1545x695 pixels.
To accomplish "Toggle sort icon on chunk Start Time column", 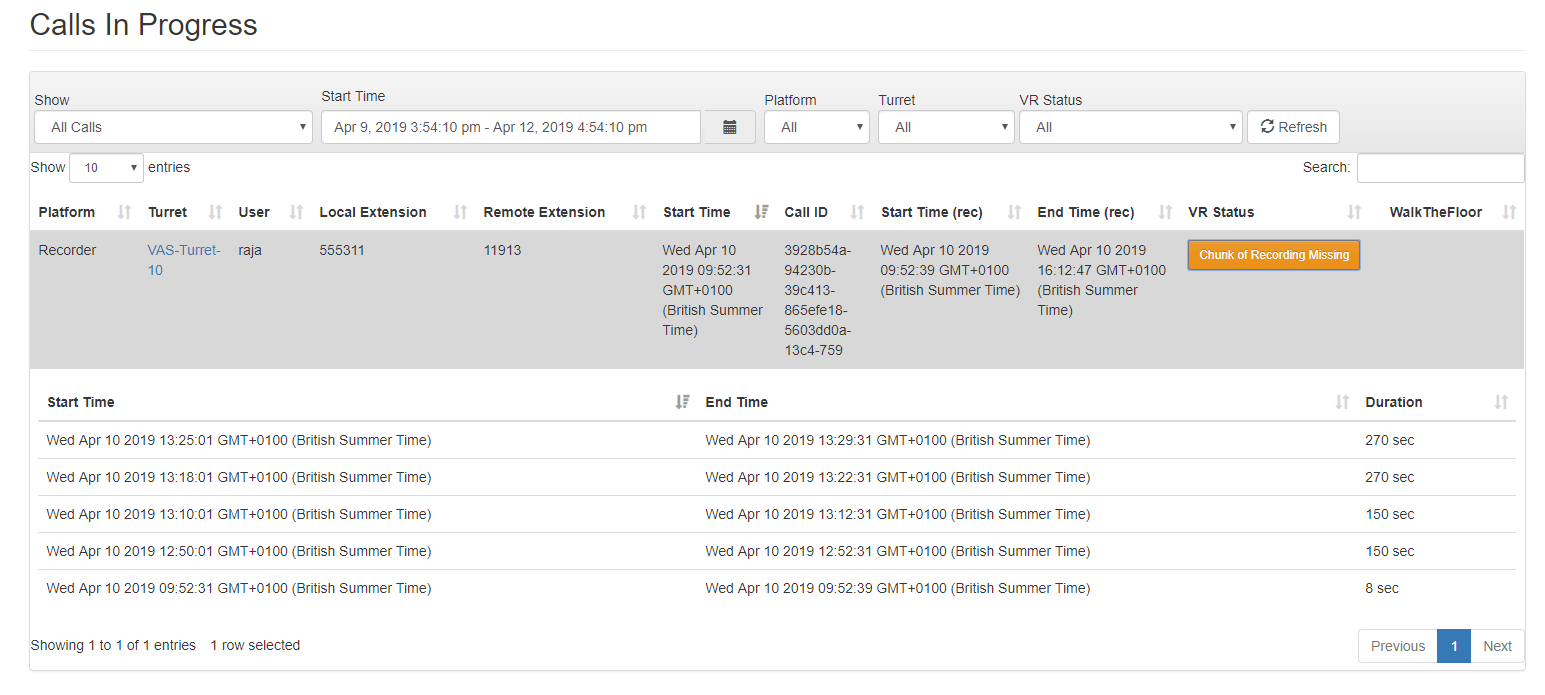I will point(682,402).
